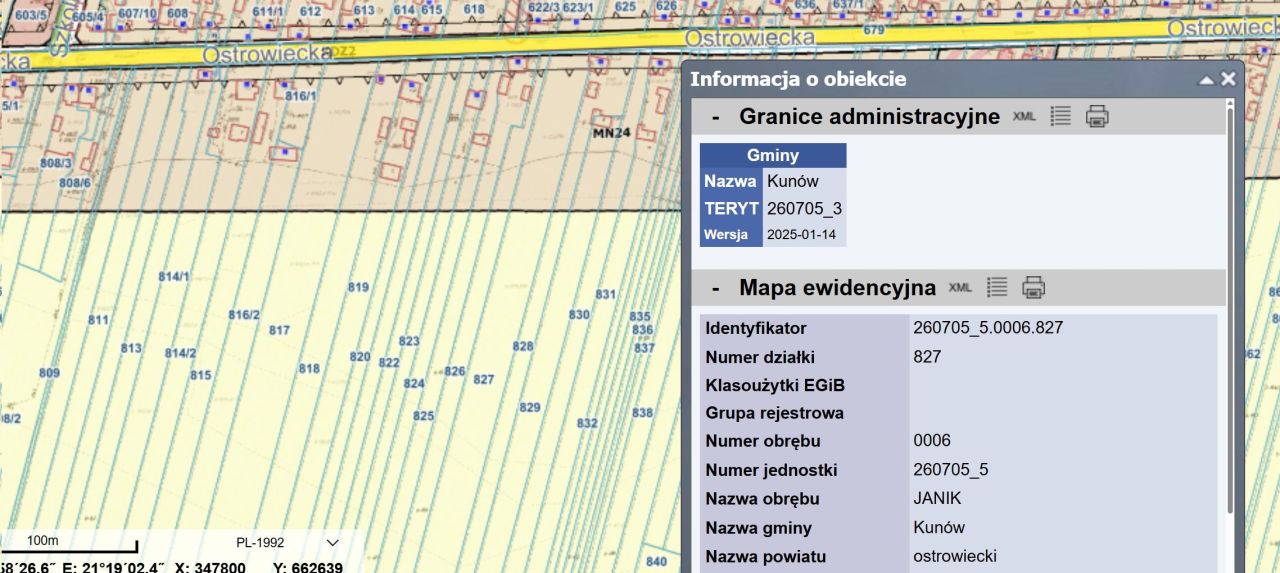The image size is (1280, 573).
Task: Click parcel 818 on the map
Action: pos(309,369)
